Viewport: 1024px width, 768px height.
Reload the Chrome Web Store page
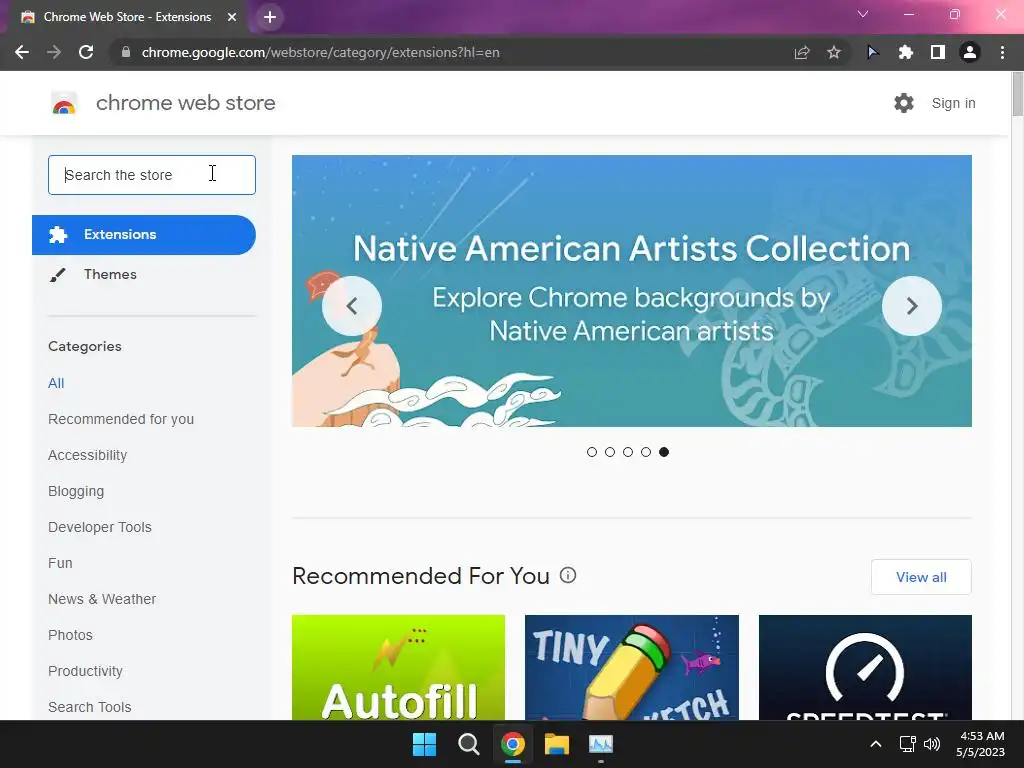tap(86, 52)
